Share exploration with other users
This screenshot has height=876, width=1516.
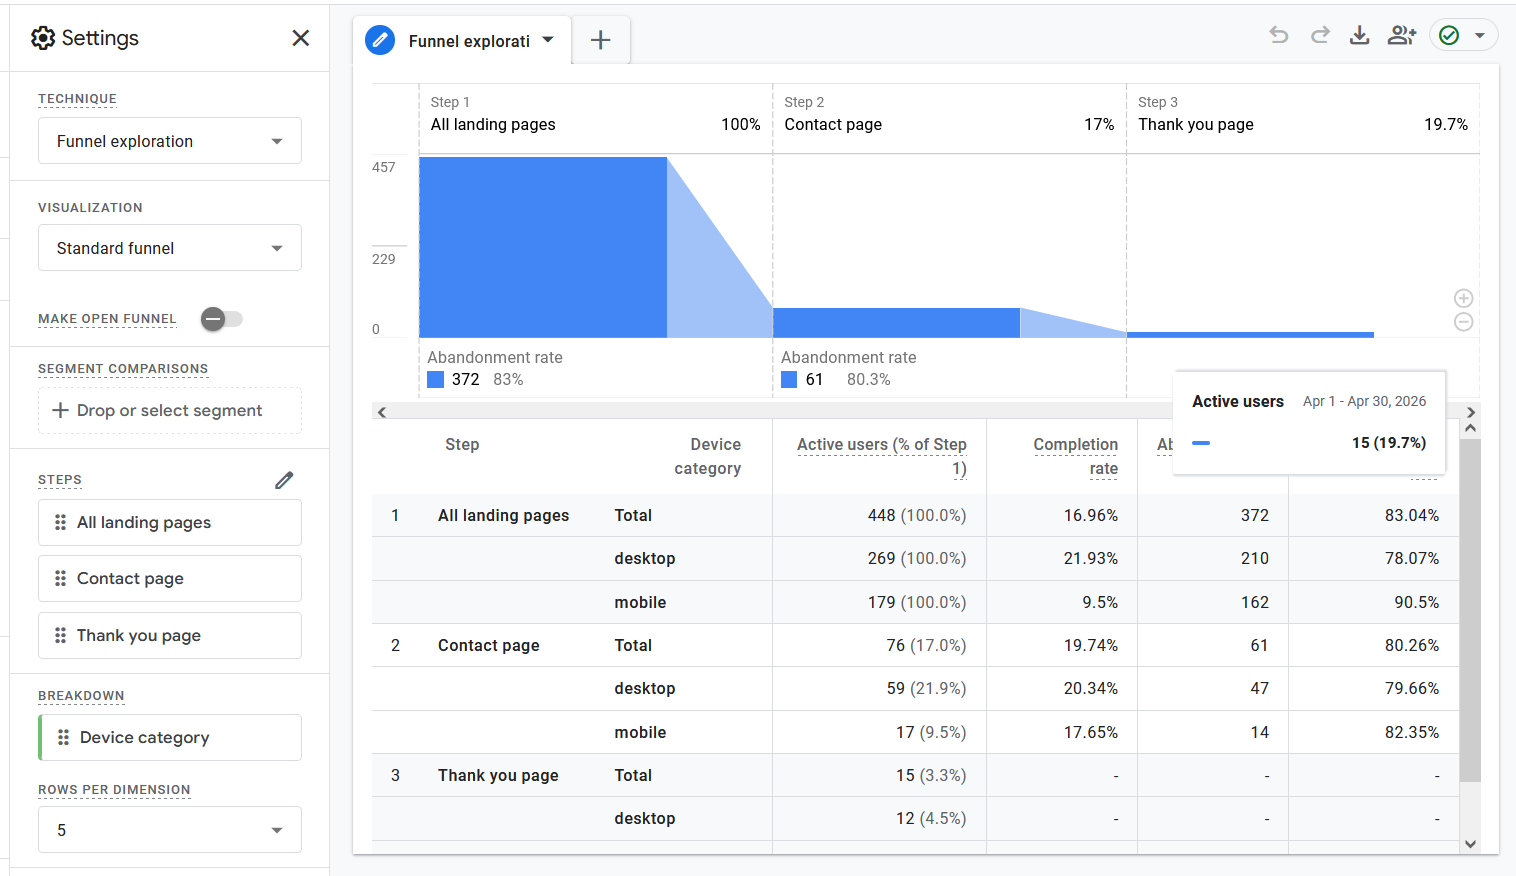(x=1402, y=35)
